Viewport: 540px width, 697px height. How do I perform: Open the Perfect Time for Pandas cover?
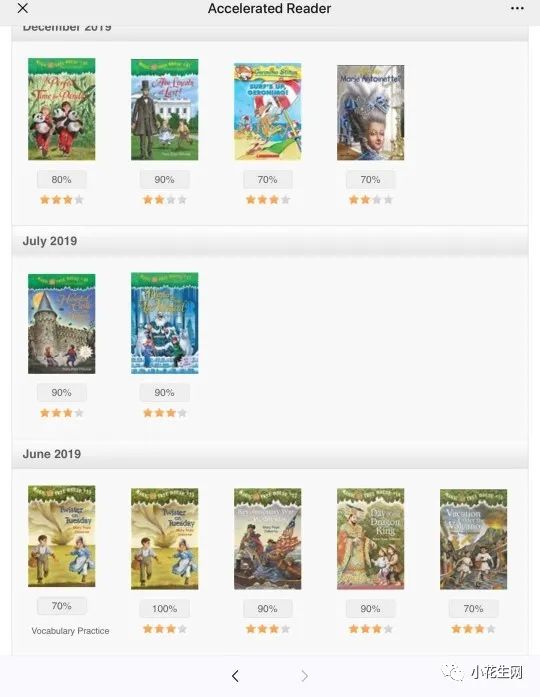click(61, 109)
